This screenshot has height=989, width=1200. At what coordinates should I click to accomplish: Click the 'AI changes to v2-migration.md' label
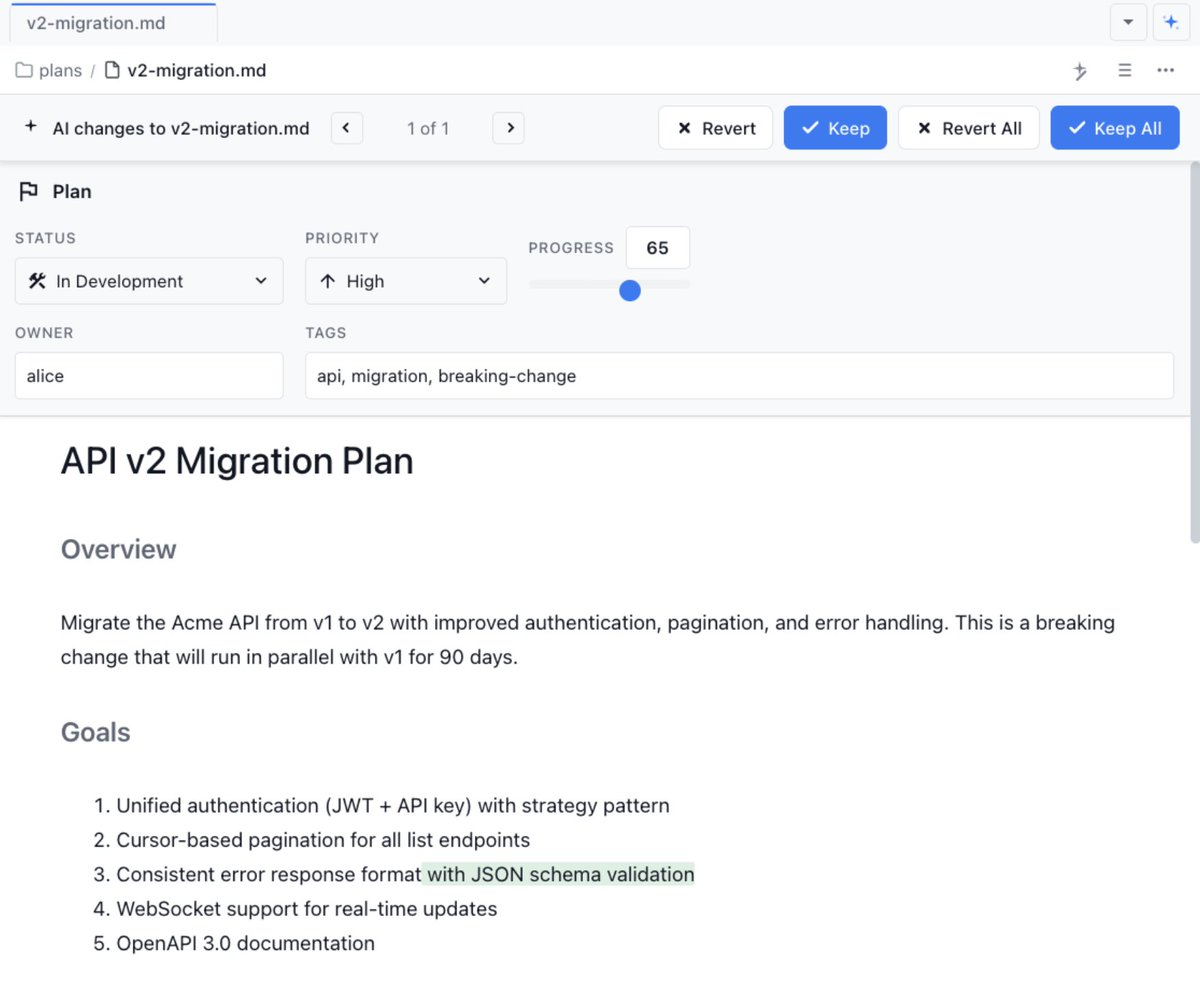click(181, 128)
